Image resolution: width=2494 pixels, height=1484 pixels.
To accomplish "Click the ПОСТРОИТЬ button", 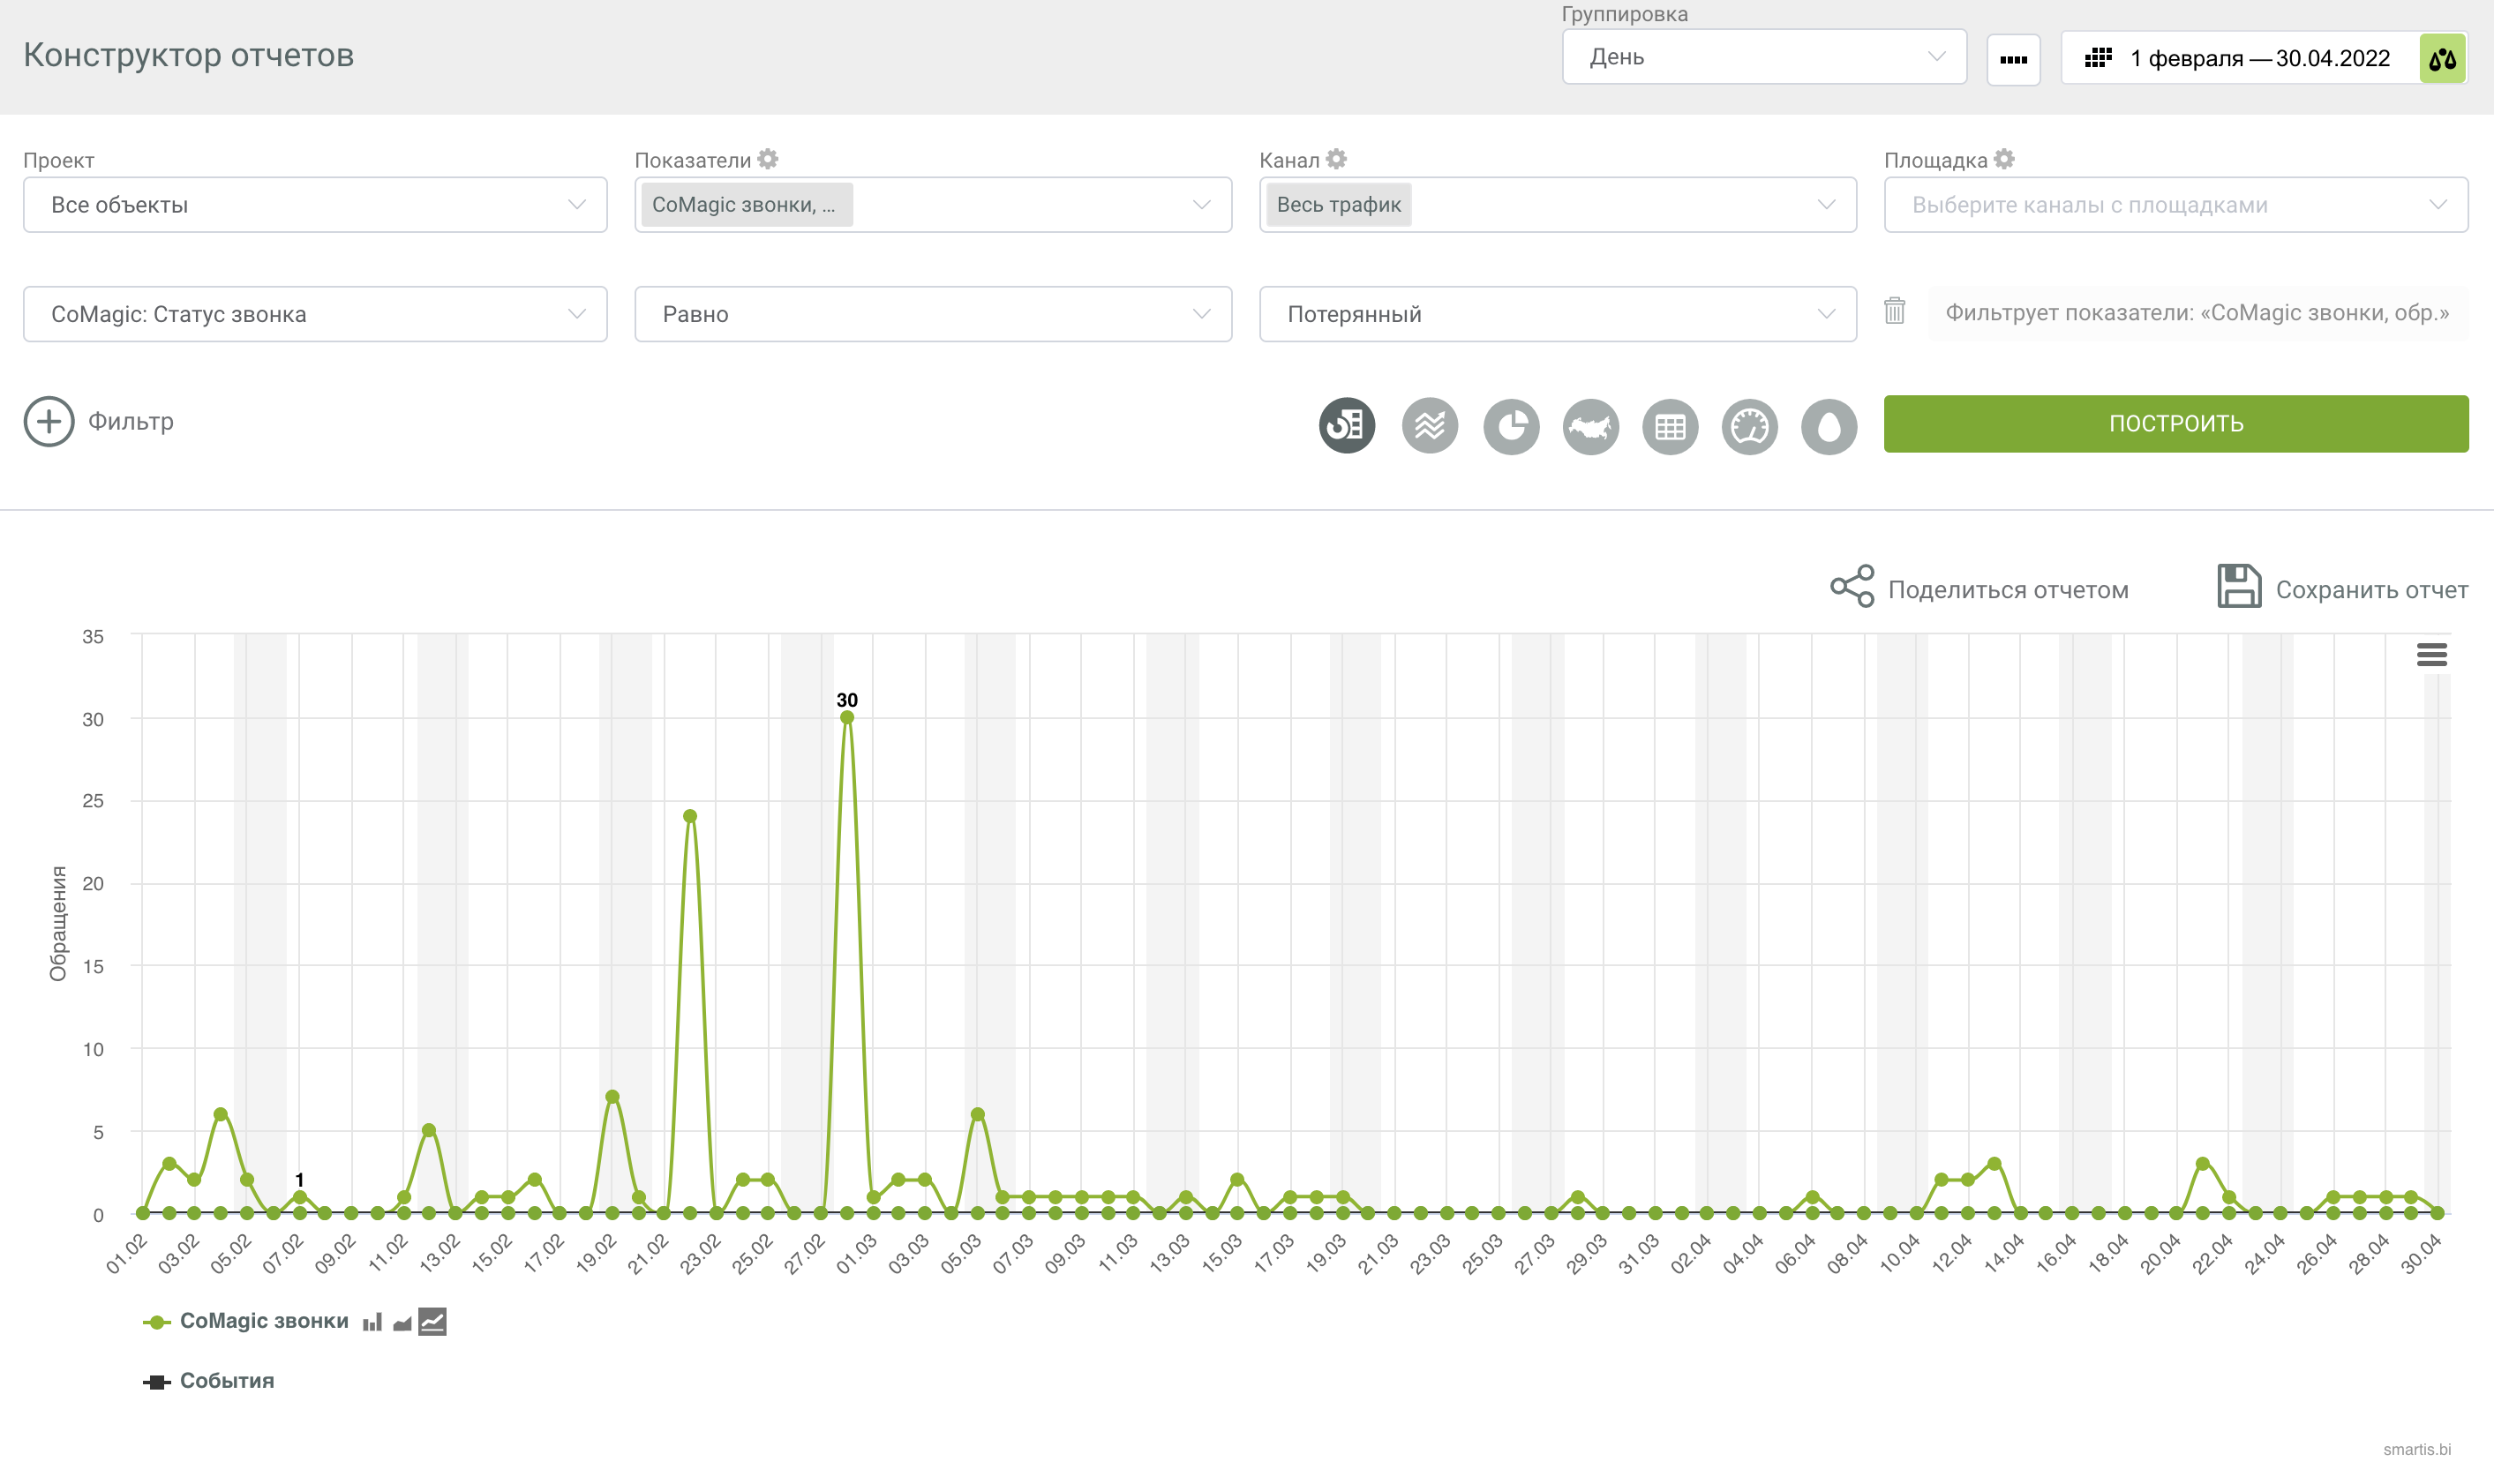I will [2175, 424].
